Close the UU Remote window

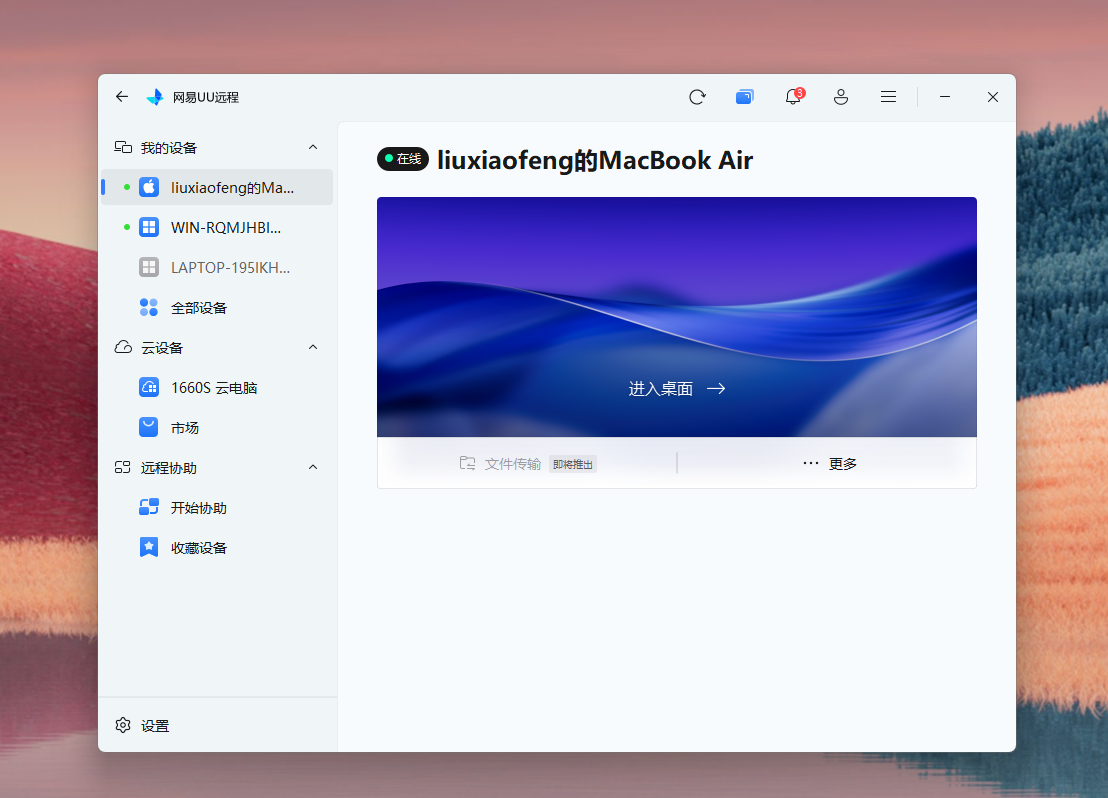coord(993,97)
